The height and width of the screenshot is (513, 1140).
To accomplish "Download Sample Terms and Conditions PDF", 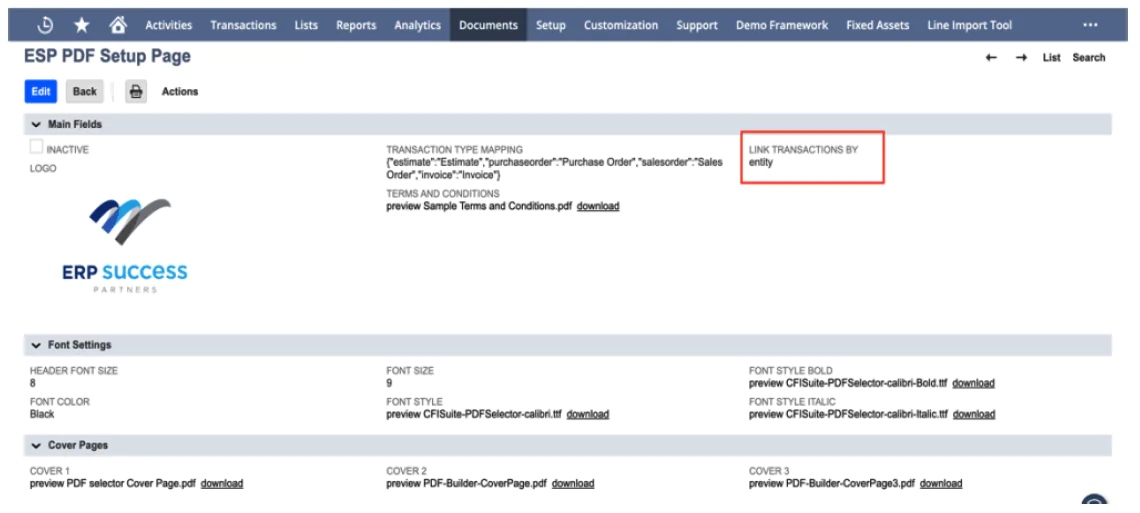I will point(598,206).
